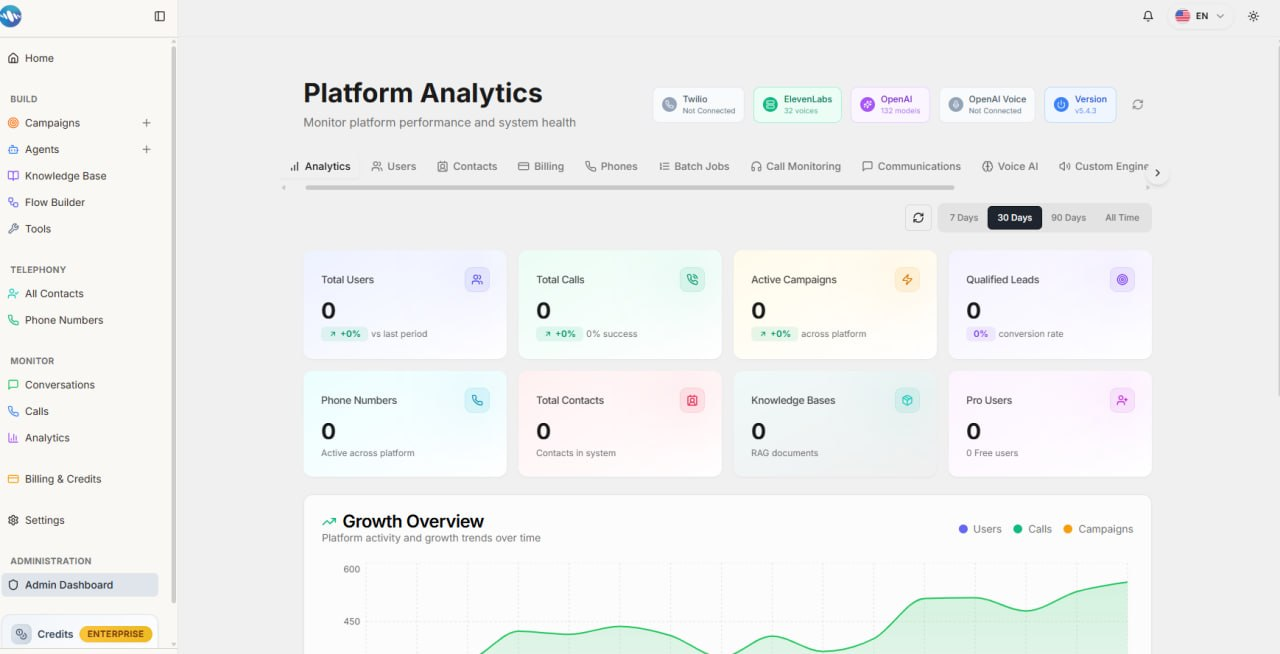
Task: Refresh analytics data beside 7 Days
Action: (918, 217)
